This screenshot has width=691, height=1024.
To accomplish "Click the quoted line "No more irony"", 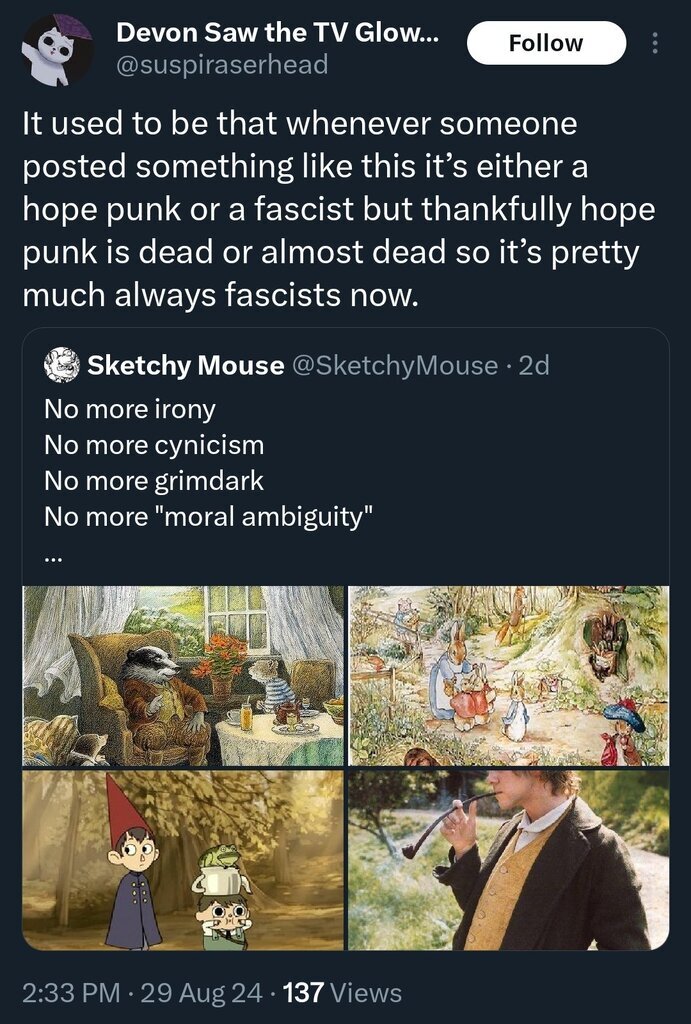I will (x=130, y=409).
